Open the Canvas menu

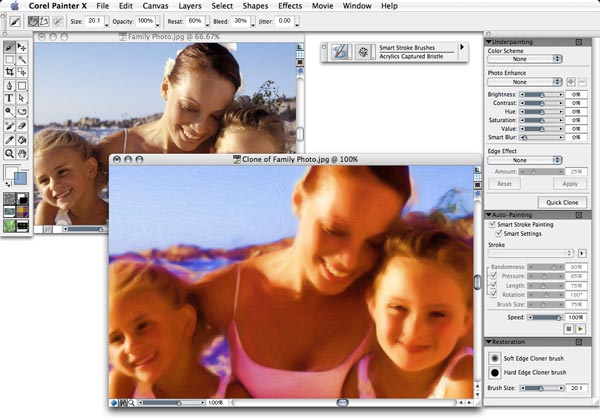155,6
